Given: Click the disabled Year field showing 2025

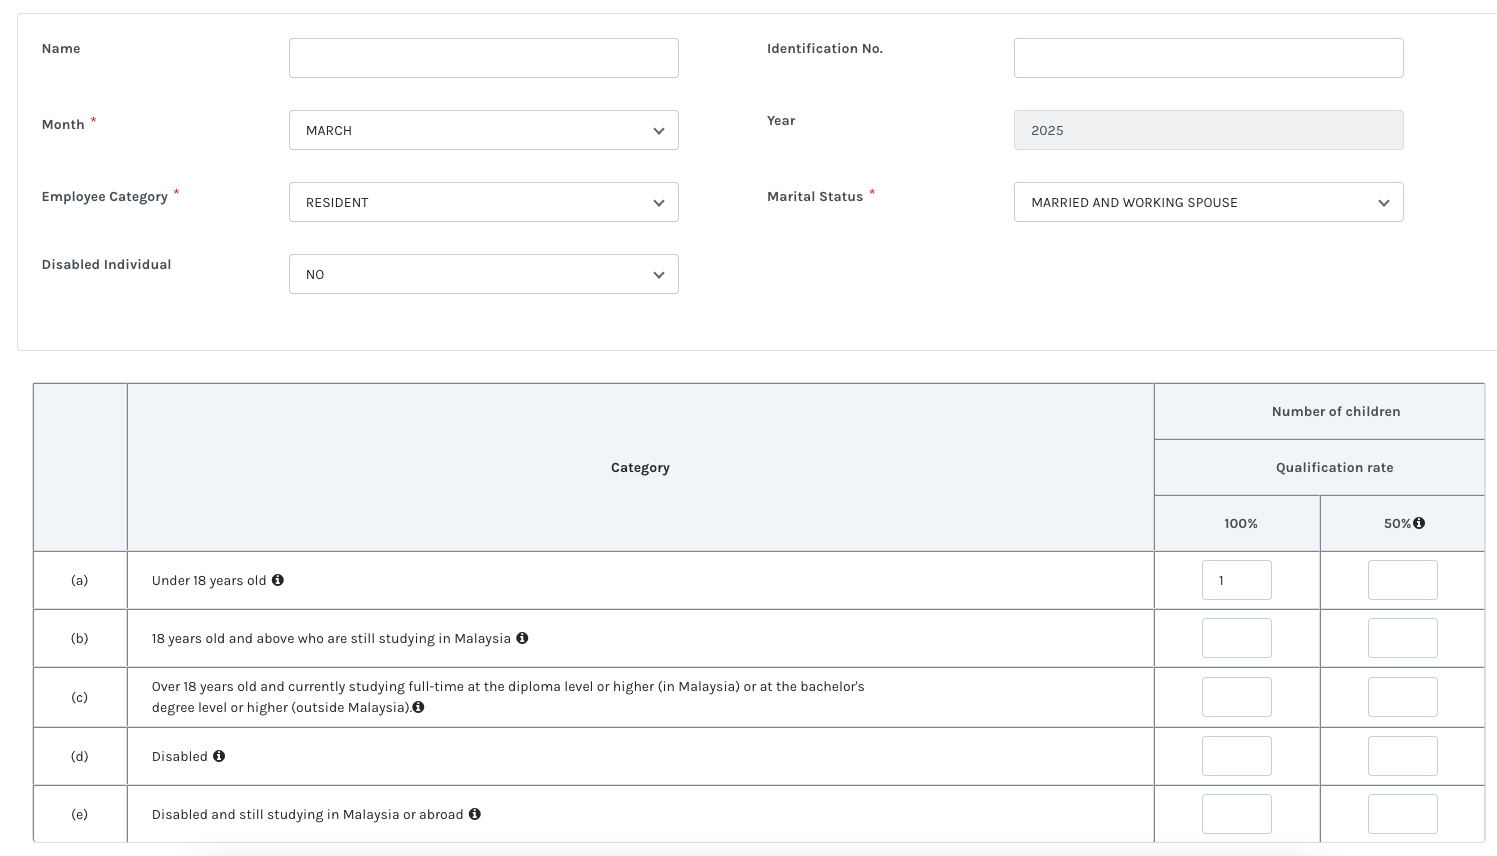Looking at the screenshot, I should [1209, 130].
